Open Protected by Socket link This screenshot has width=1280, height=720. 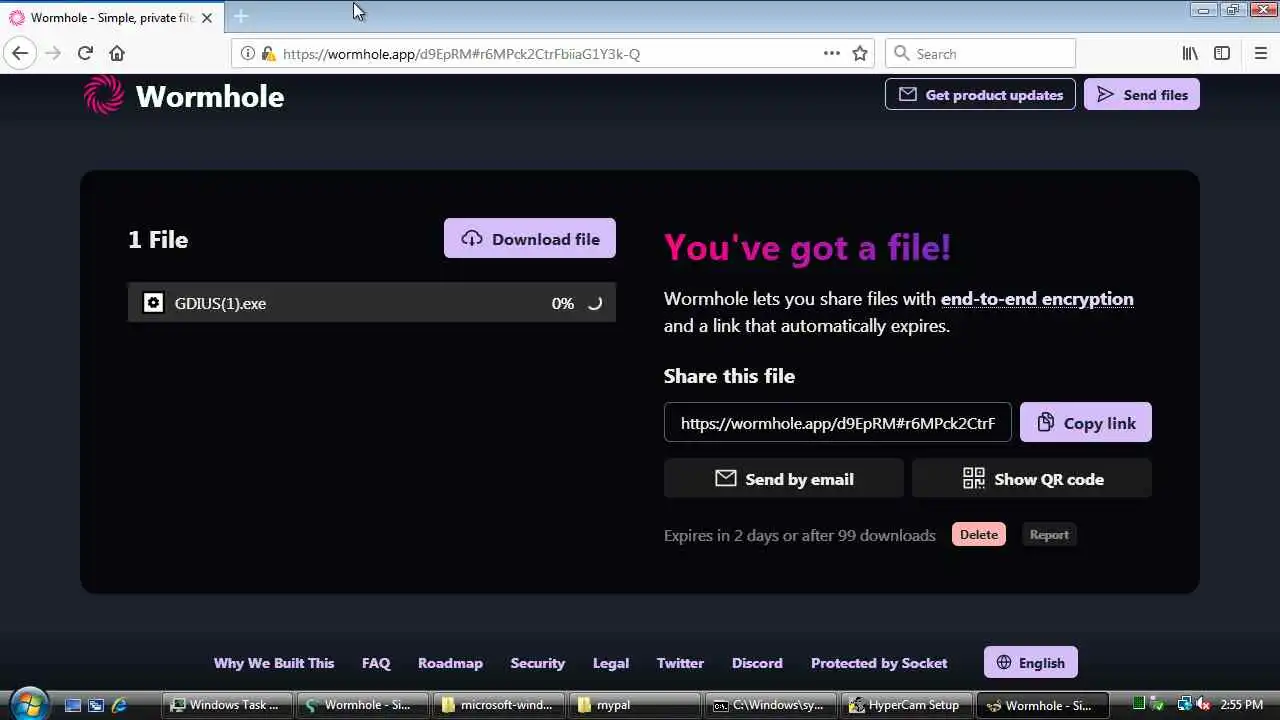point(879,662)
